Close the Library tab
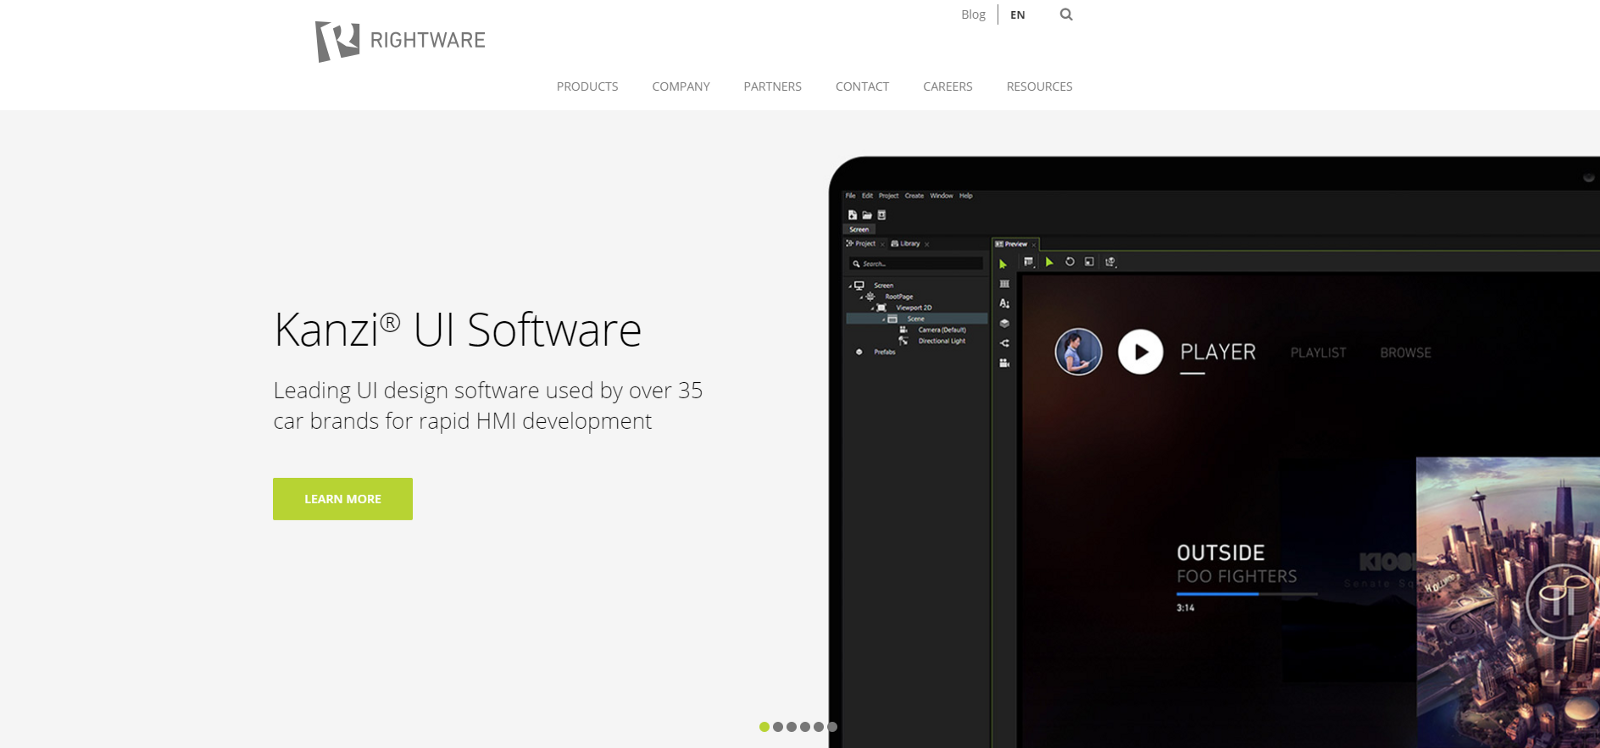This screenshot has height=748, width=1600. click(927, 244)
